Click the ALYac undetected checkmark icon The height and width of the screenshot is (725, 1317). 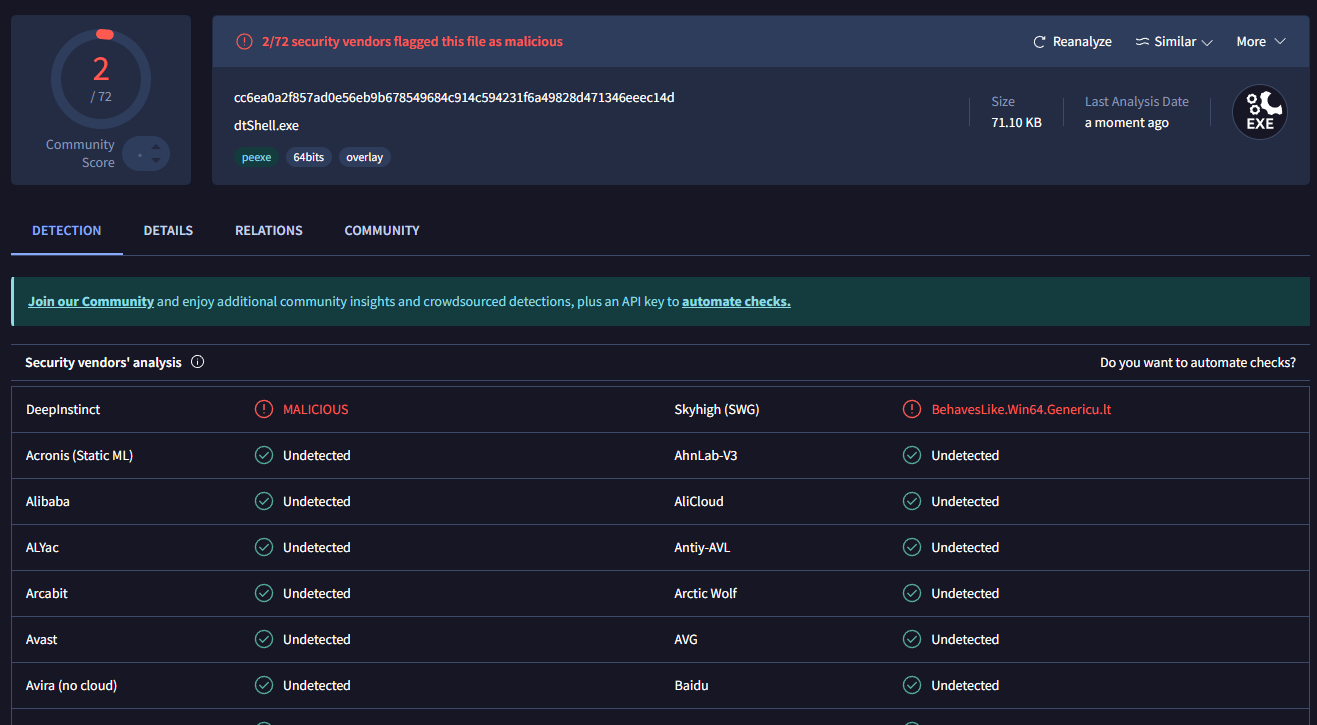pos(264,547)
